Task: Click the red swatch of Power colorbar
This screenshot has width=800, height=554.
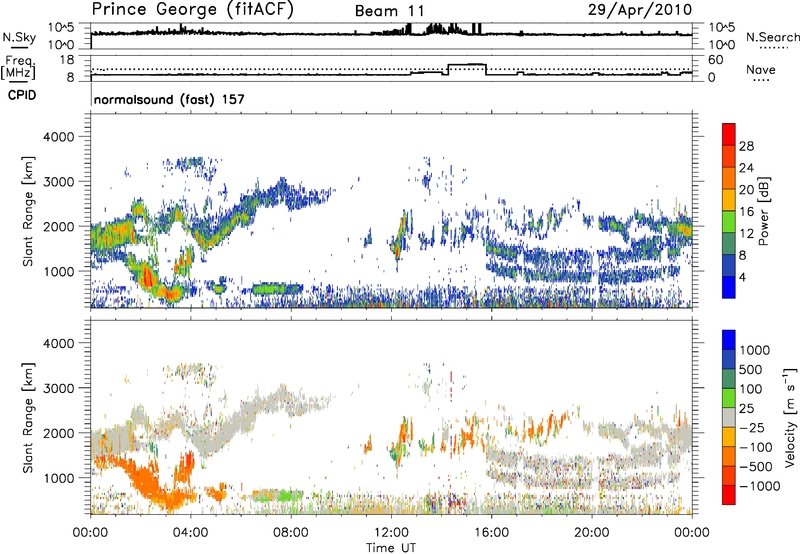Action: coord(729,135)
